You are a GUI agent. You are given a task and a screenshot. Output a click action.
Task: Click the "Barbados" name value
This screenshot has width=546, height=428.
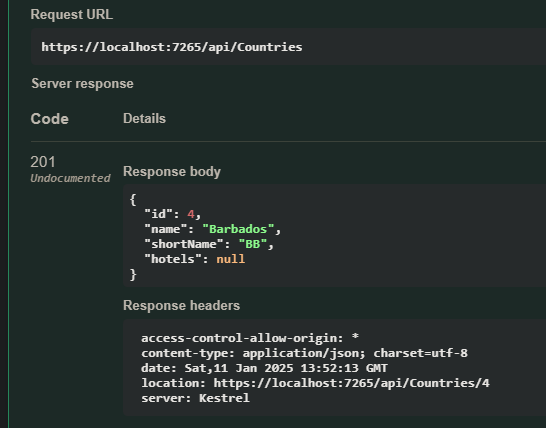click(238, 229)
